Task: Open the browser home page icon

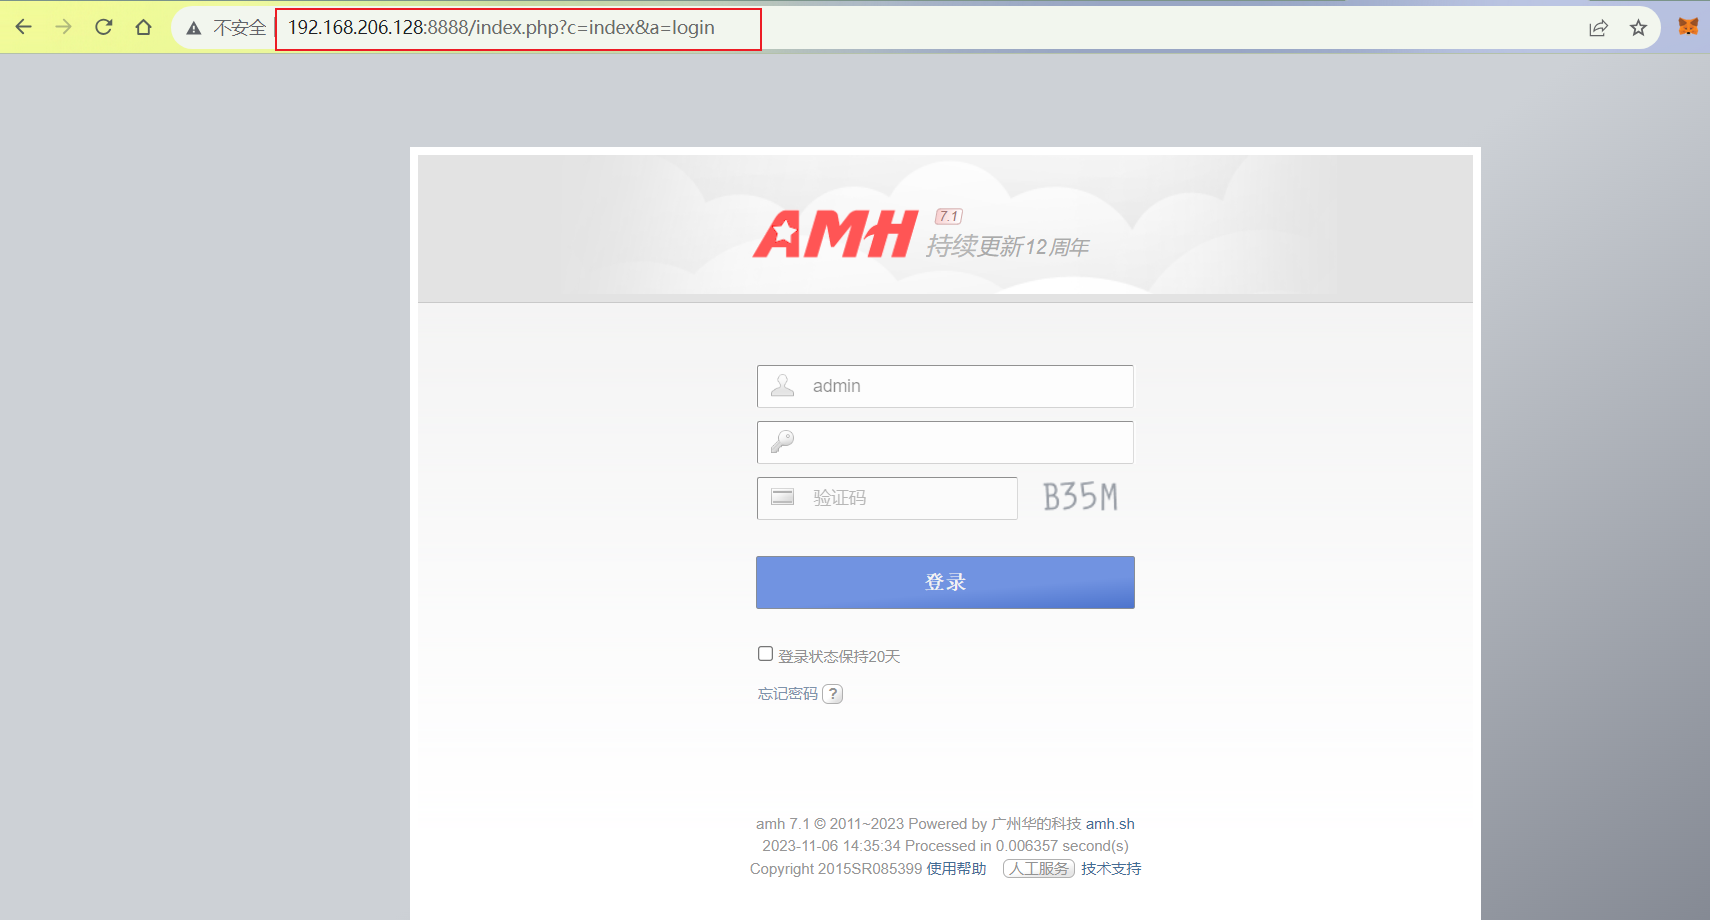Action: pos(144,27)
